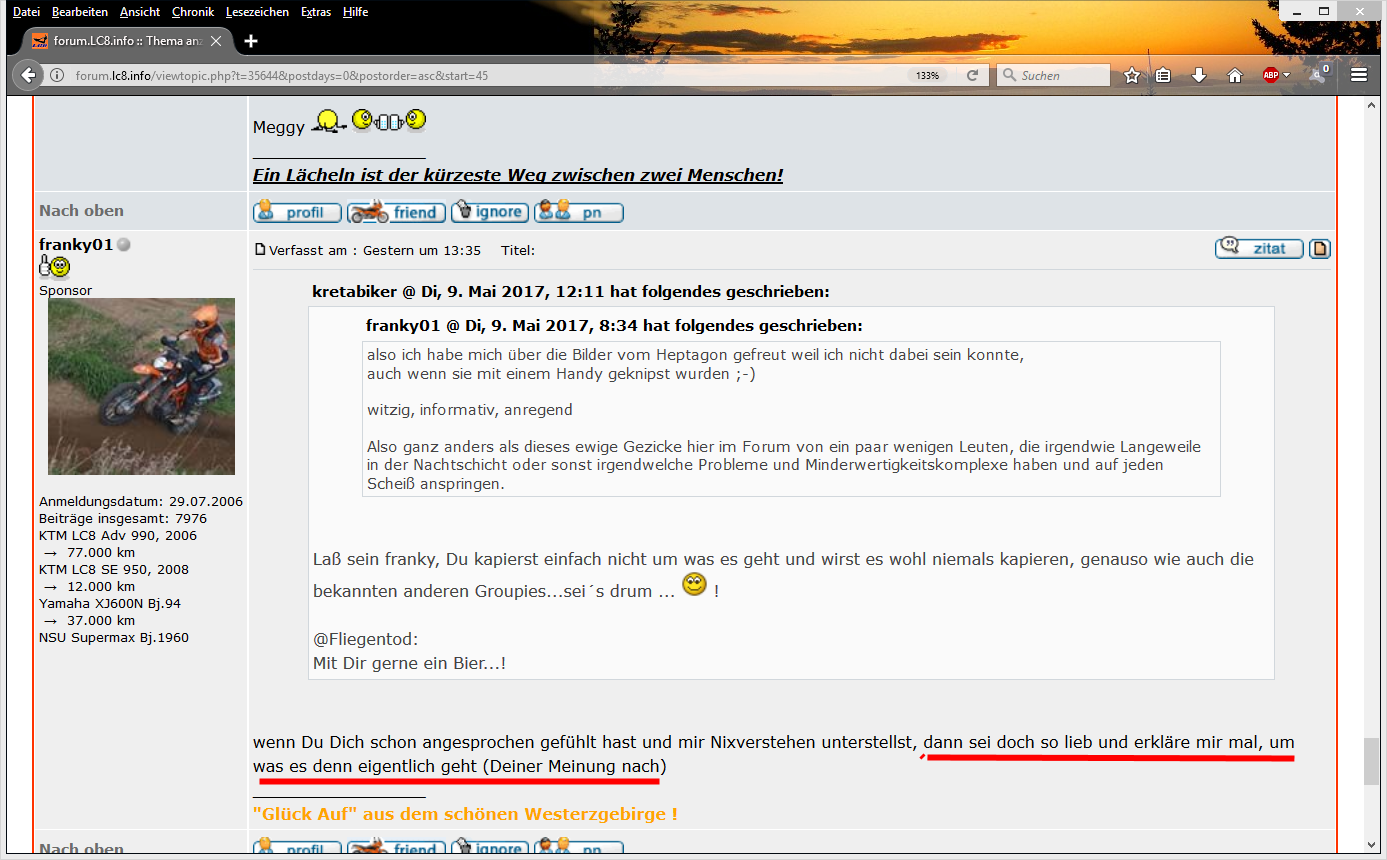
Task: Open the Chronik menu
Action: pos(192,12)
